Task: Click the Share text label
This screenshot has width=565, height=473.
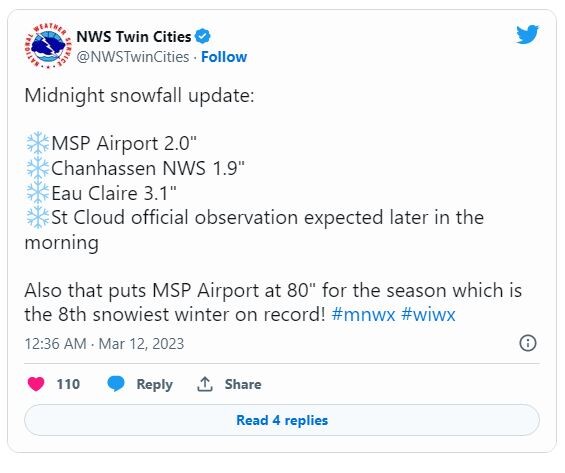Action: pos(243,384)
